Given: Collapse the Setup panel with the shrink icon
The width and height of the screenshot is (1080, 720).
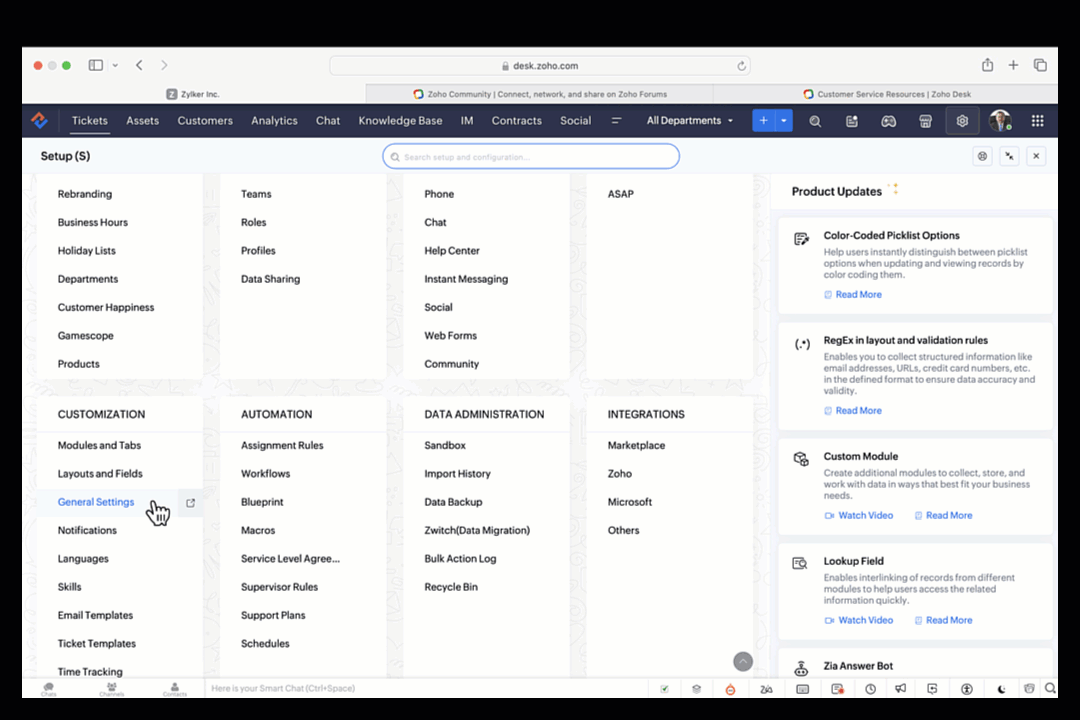Looking at the screenshot, I should click(1009, 156).
